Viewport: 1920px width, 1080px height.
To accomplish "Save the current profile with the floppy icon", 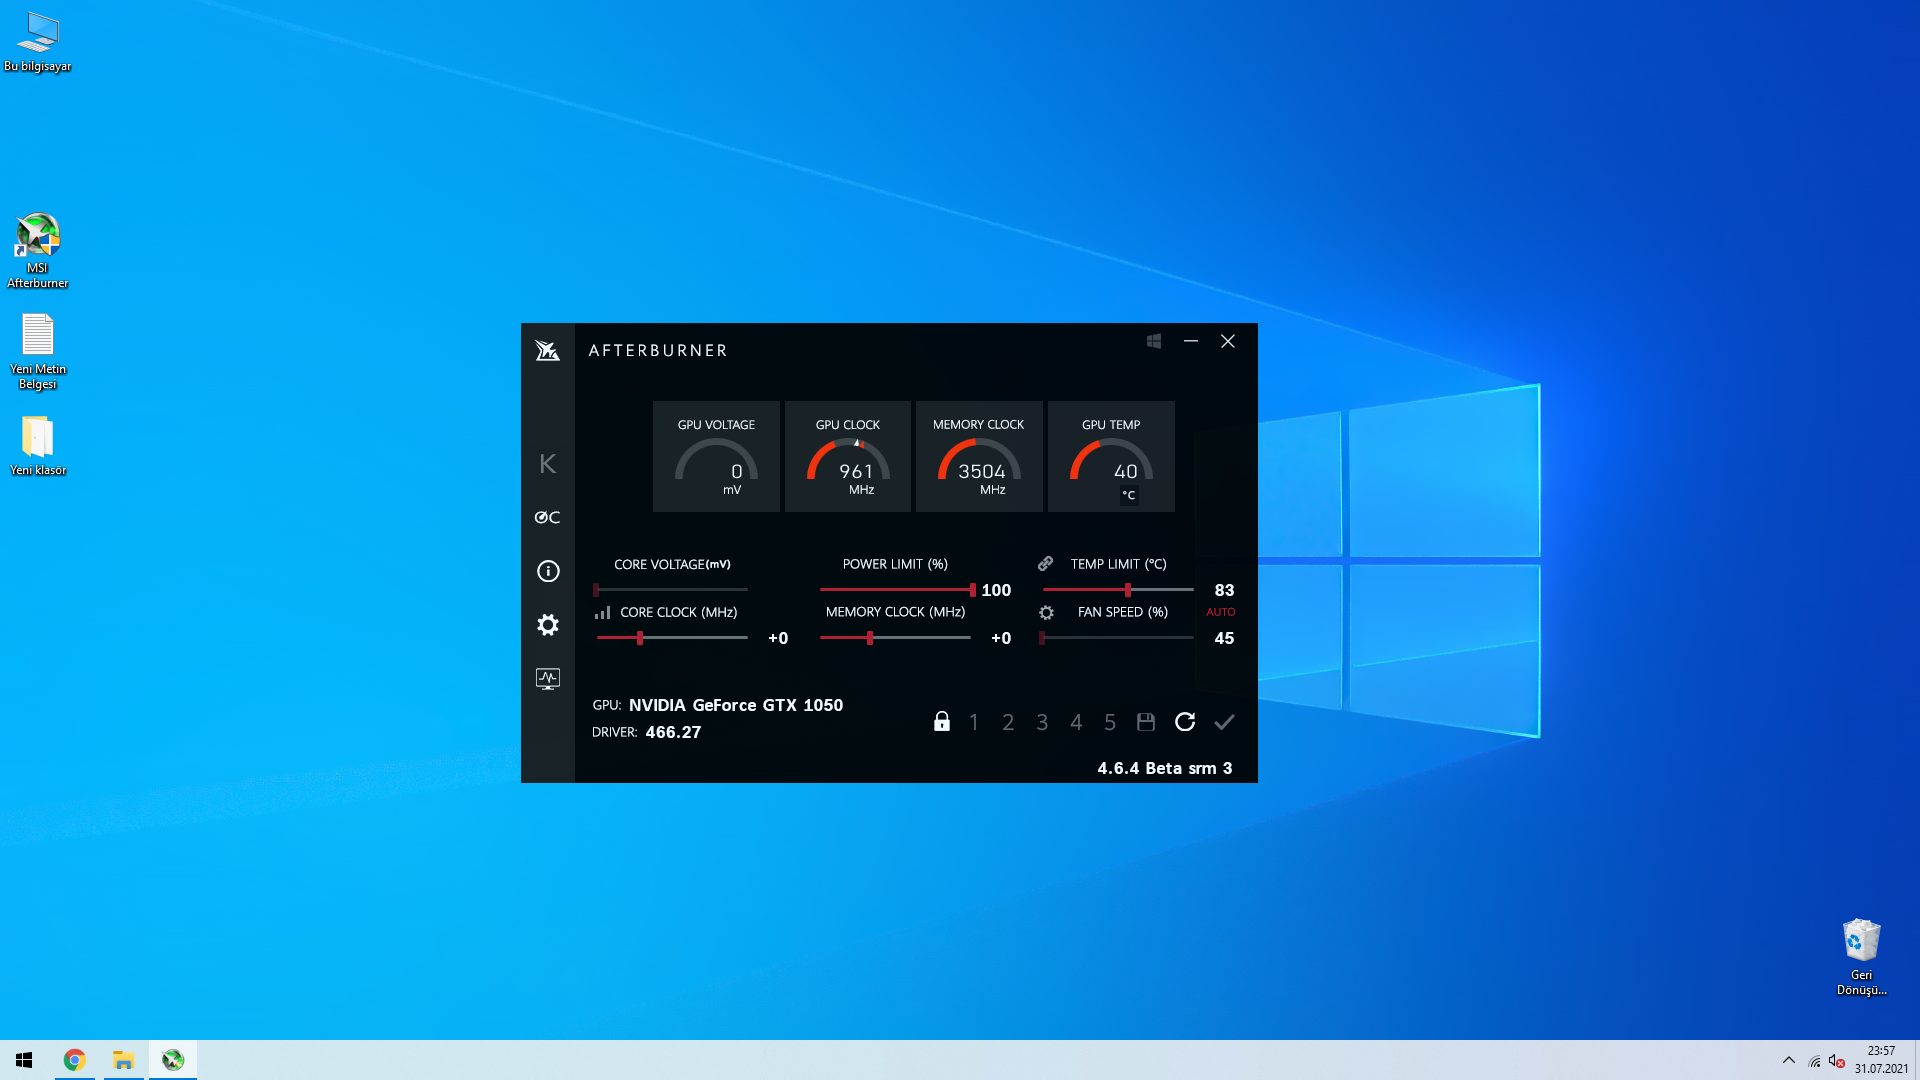I will click(1146, 722).
